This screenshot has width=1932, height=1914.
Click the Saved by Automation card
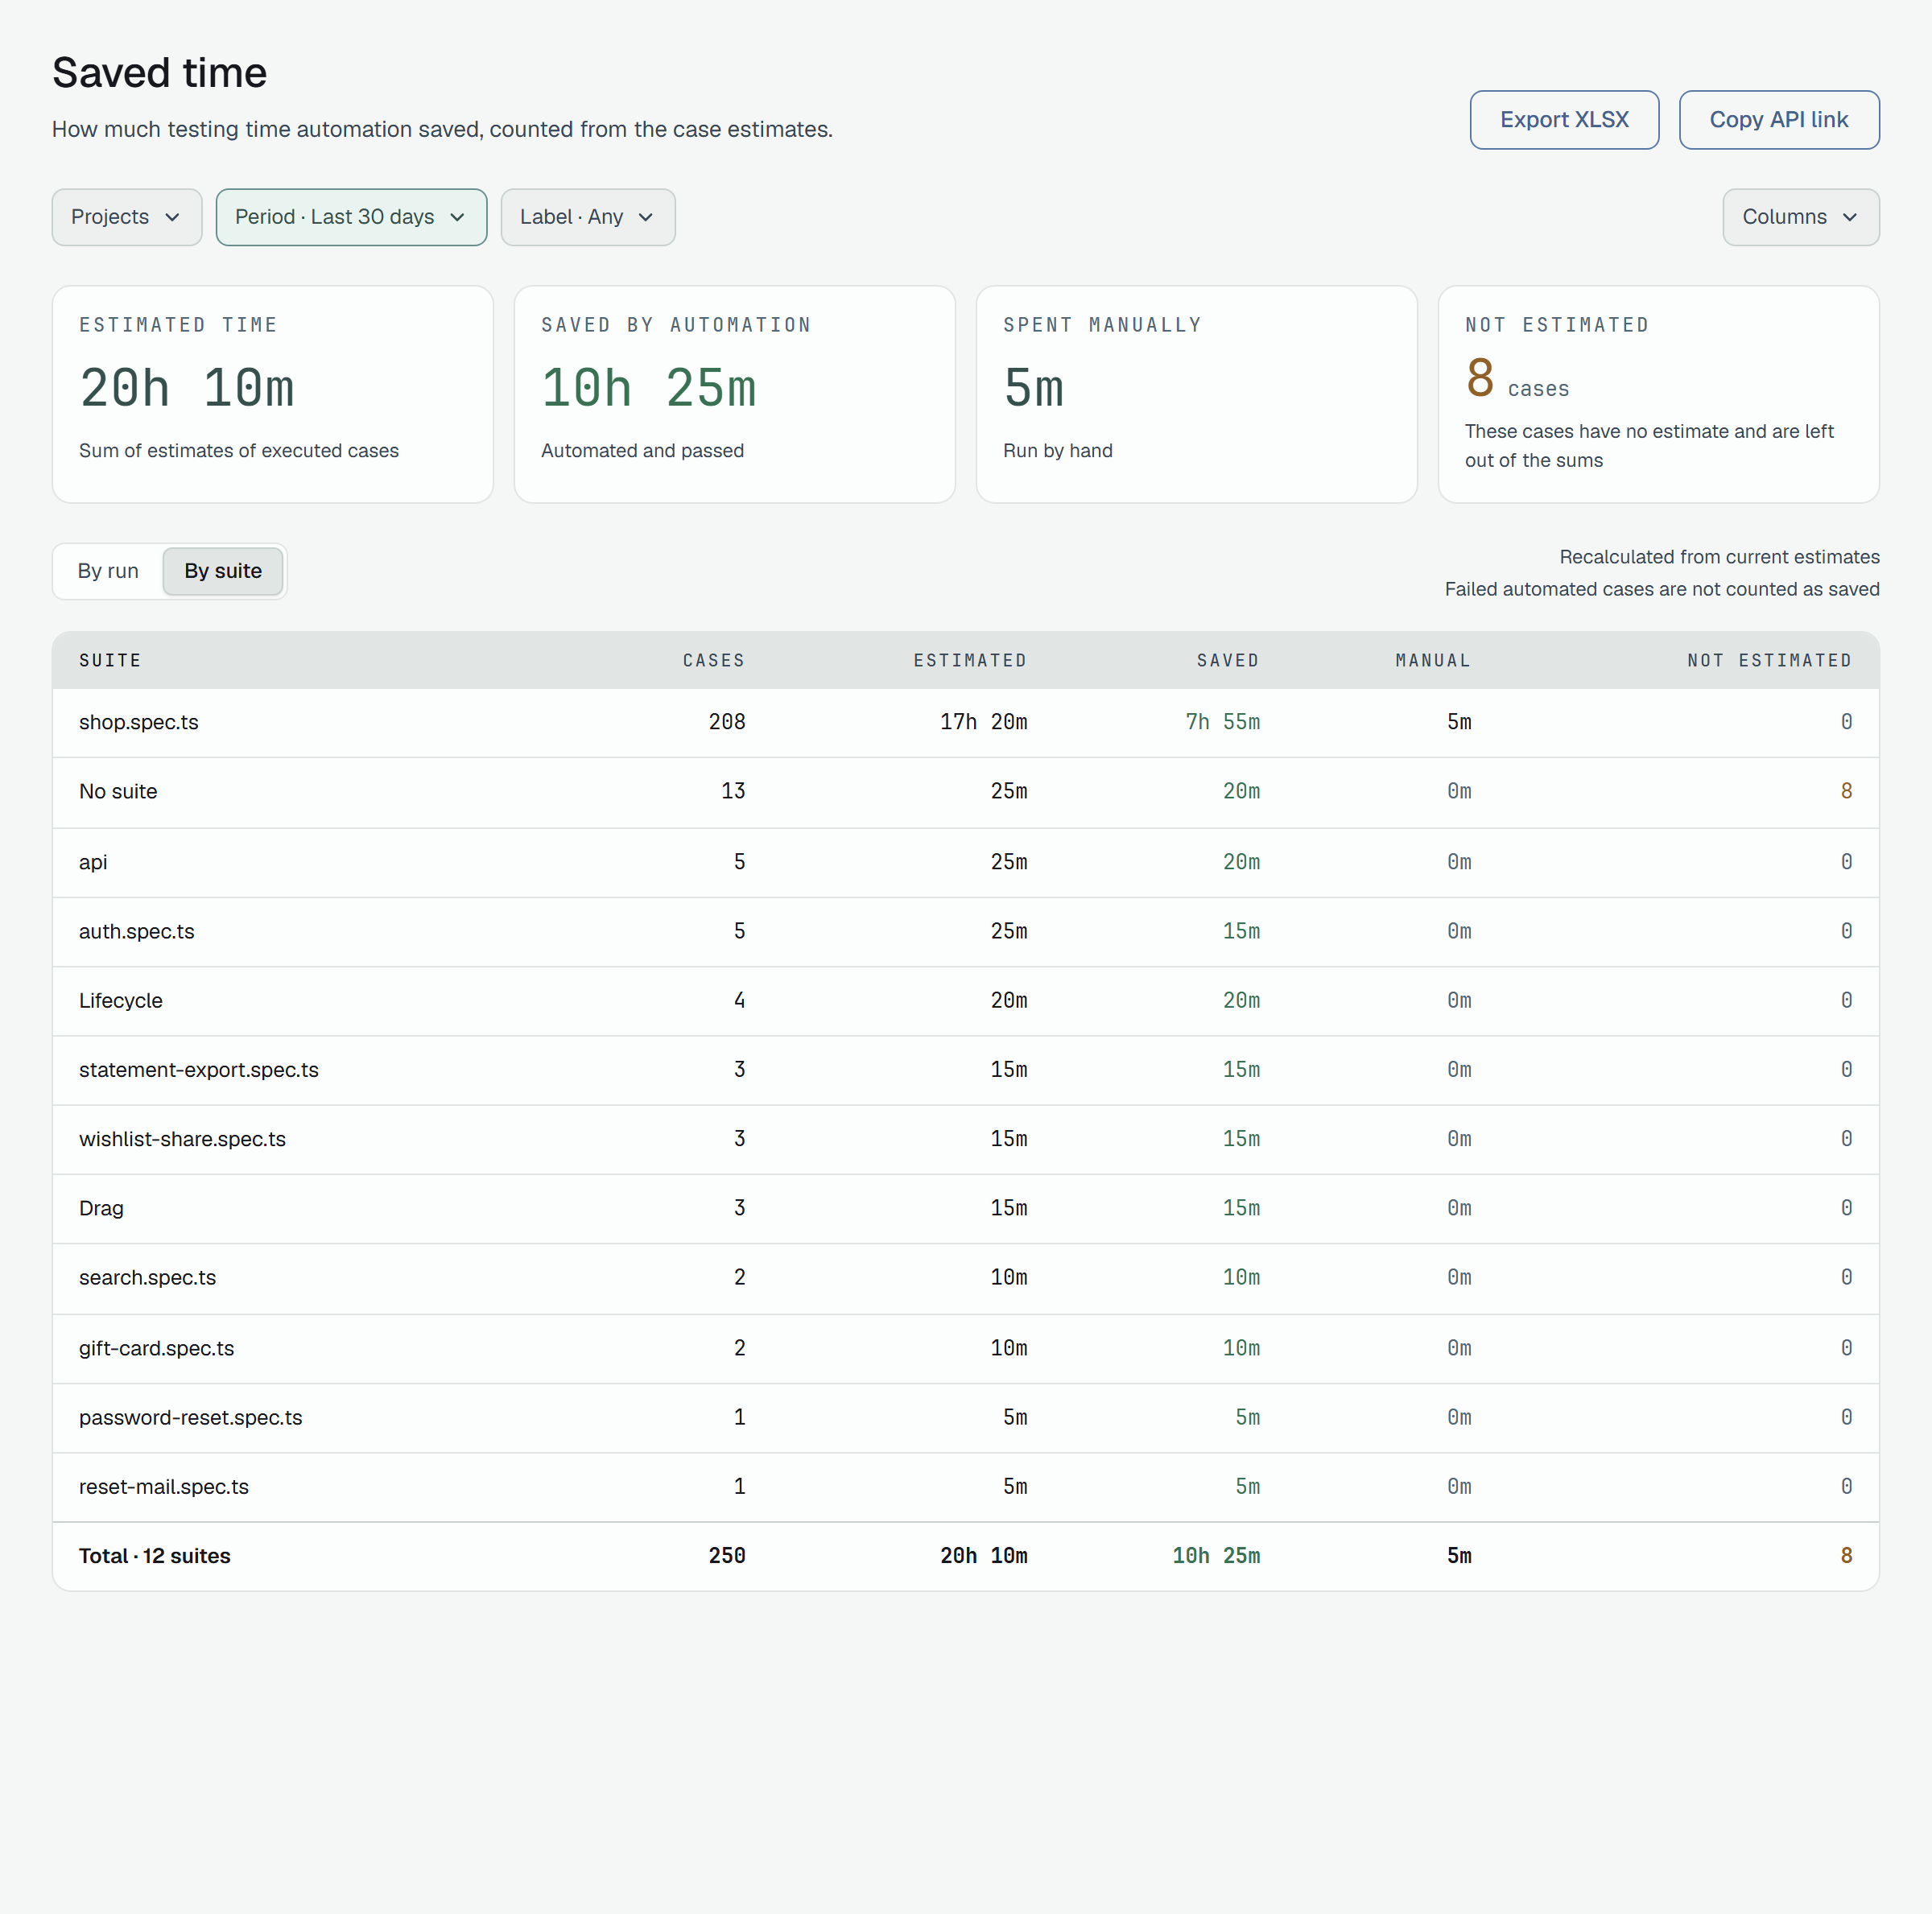[735, 395]
